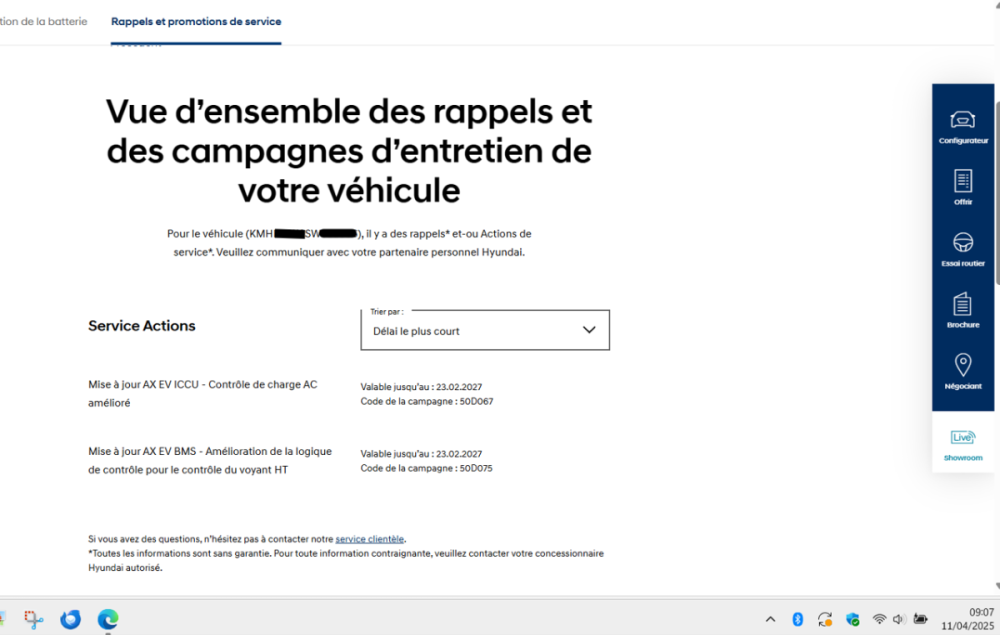The image size is (1000, 635).
Task: Select the AX EV BMS update entry
Action: tap(209, 460)
